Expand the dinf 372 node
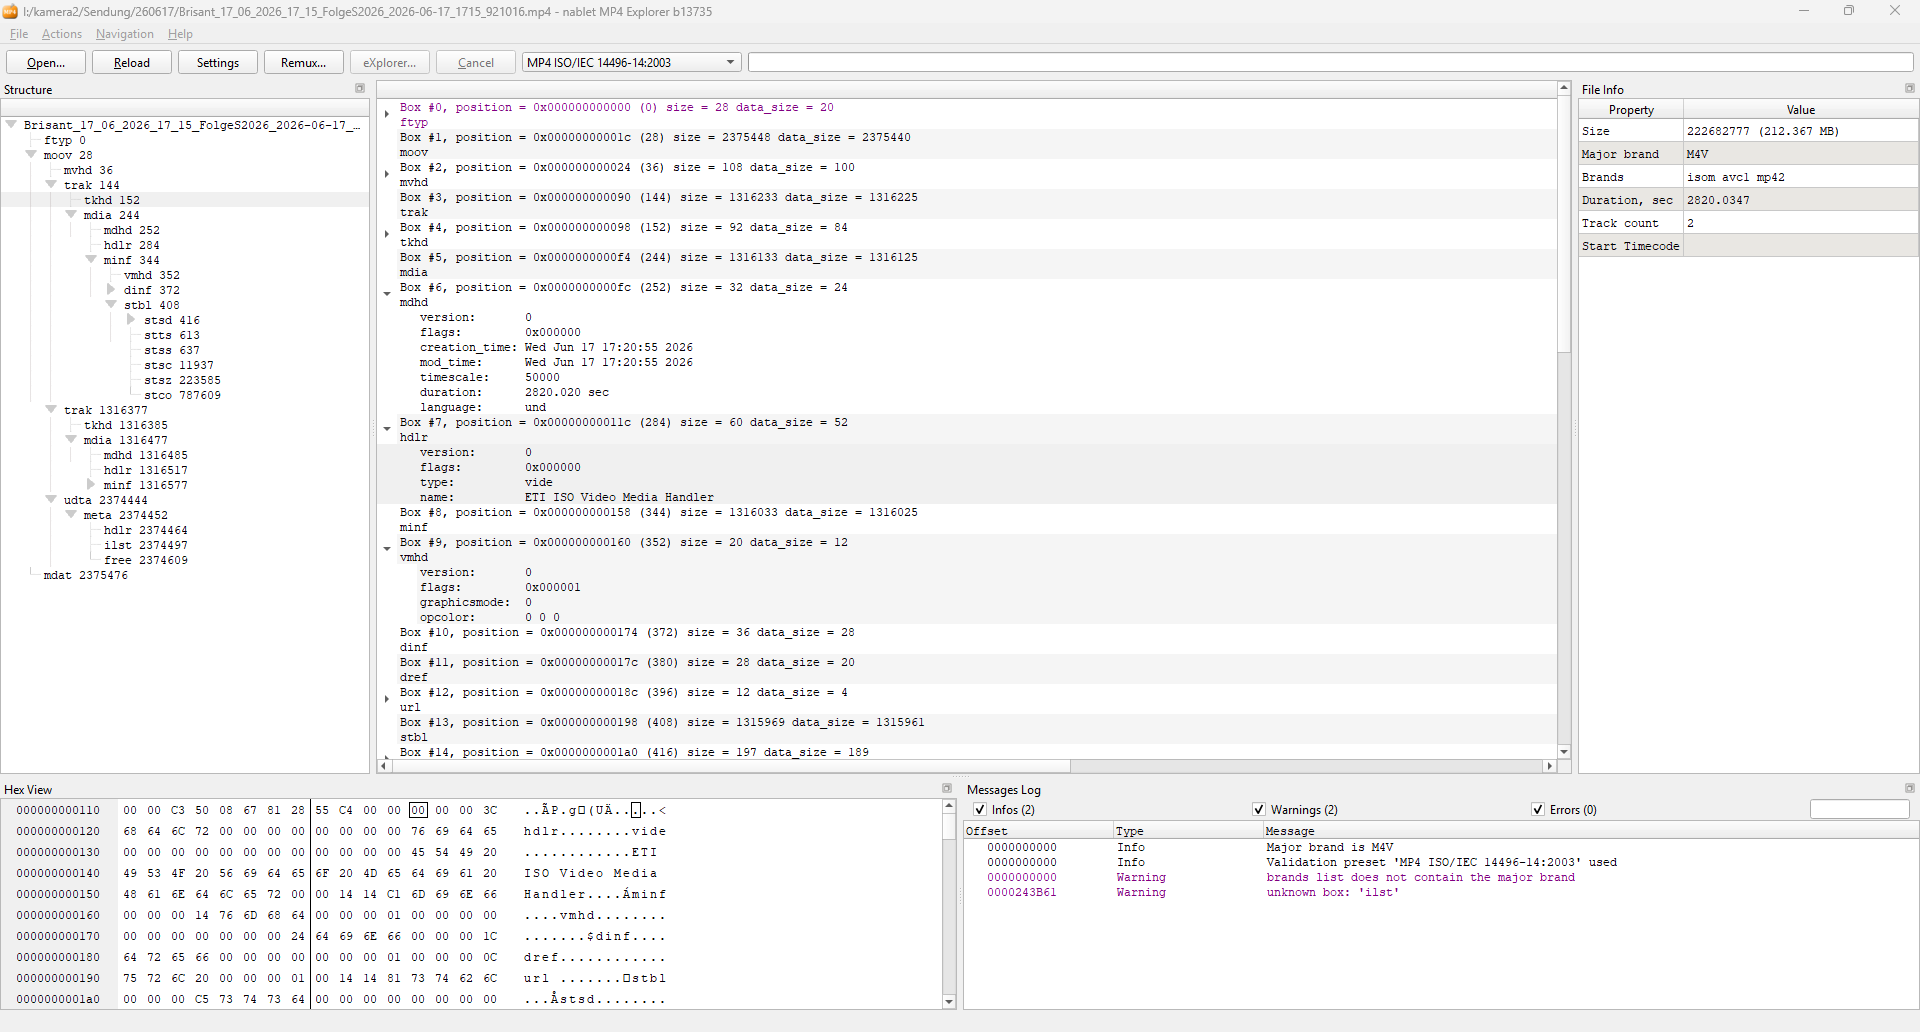Screen dimensions: 1920x1032 (111, 290)
